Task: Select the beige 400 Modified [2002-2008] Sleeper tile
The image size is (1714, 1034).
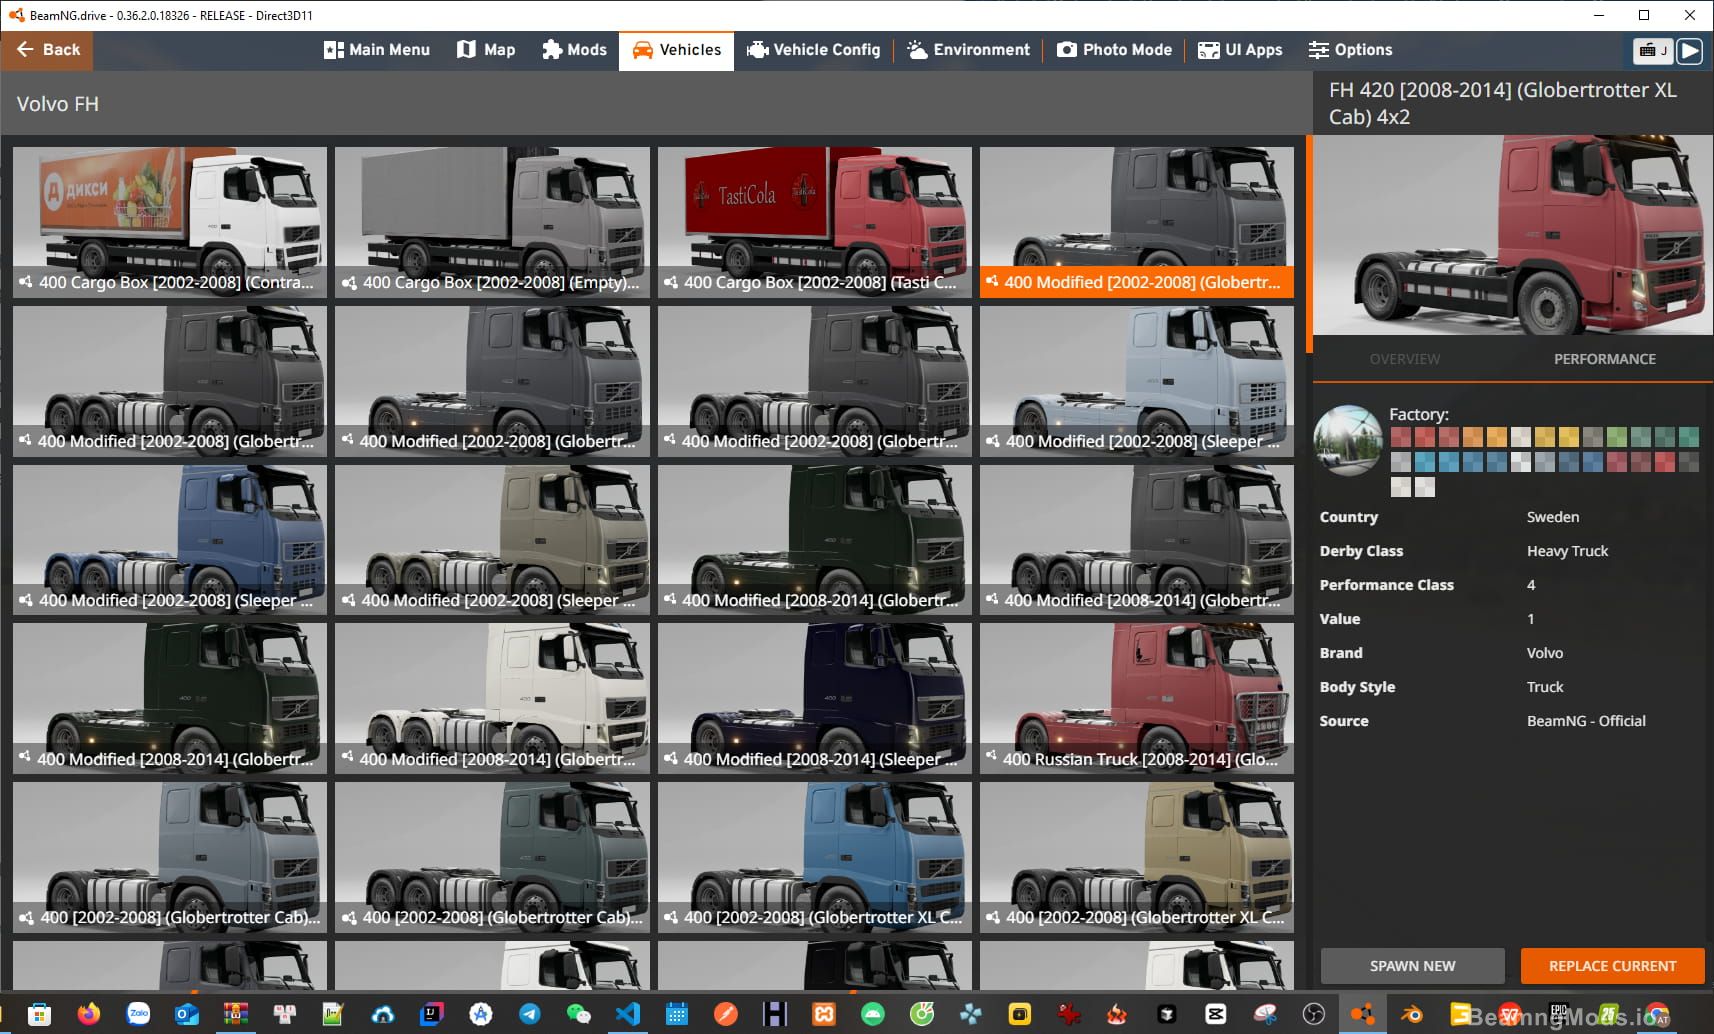Action: (492, 540)
